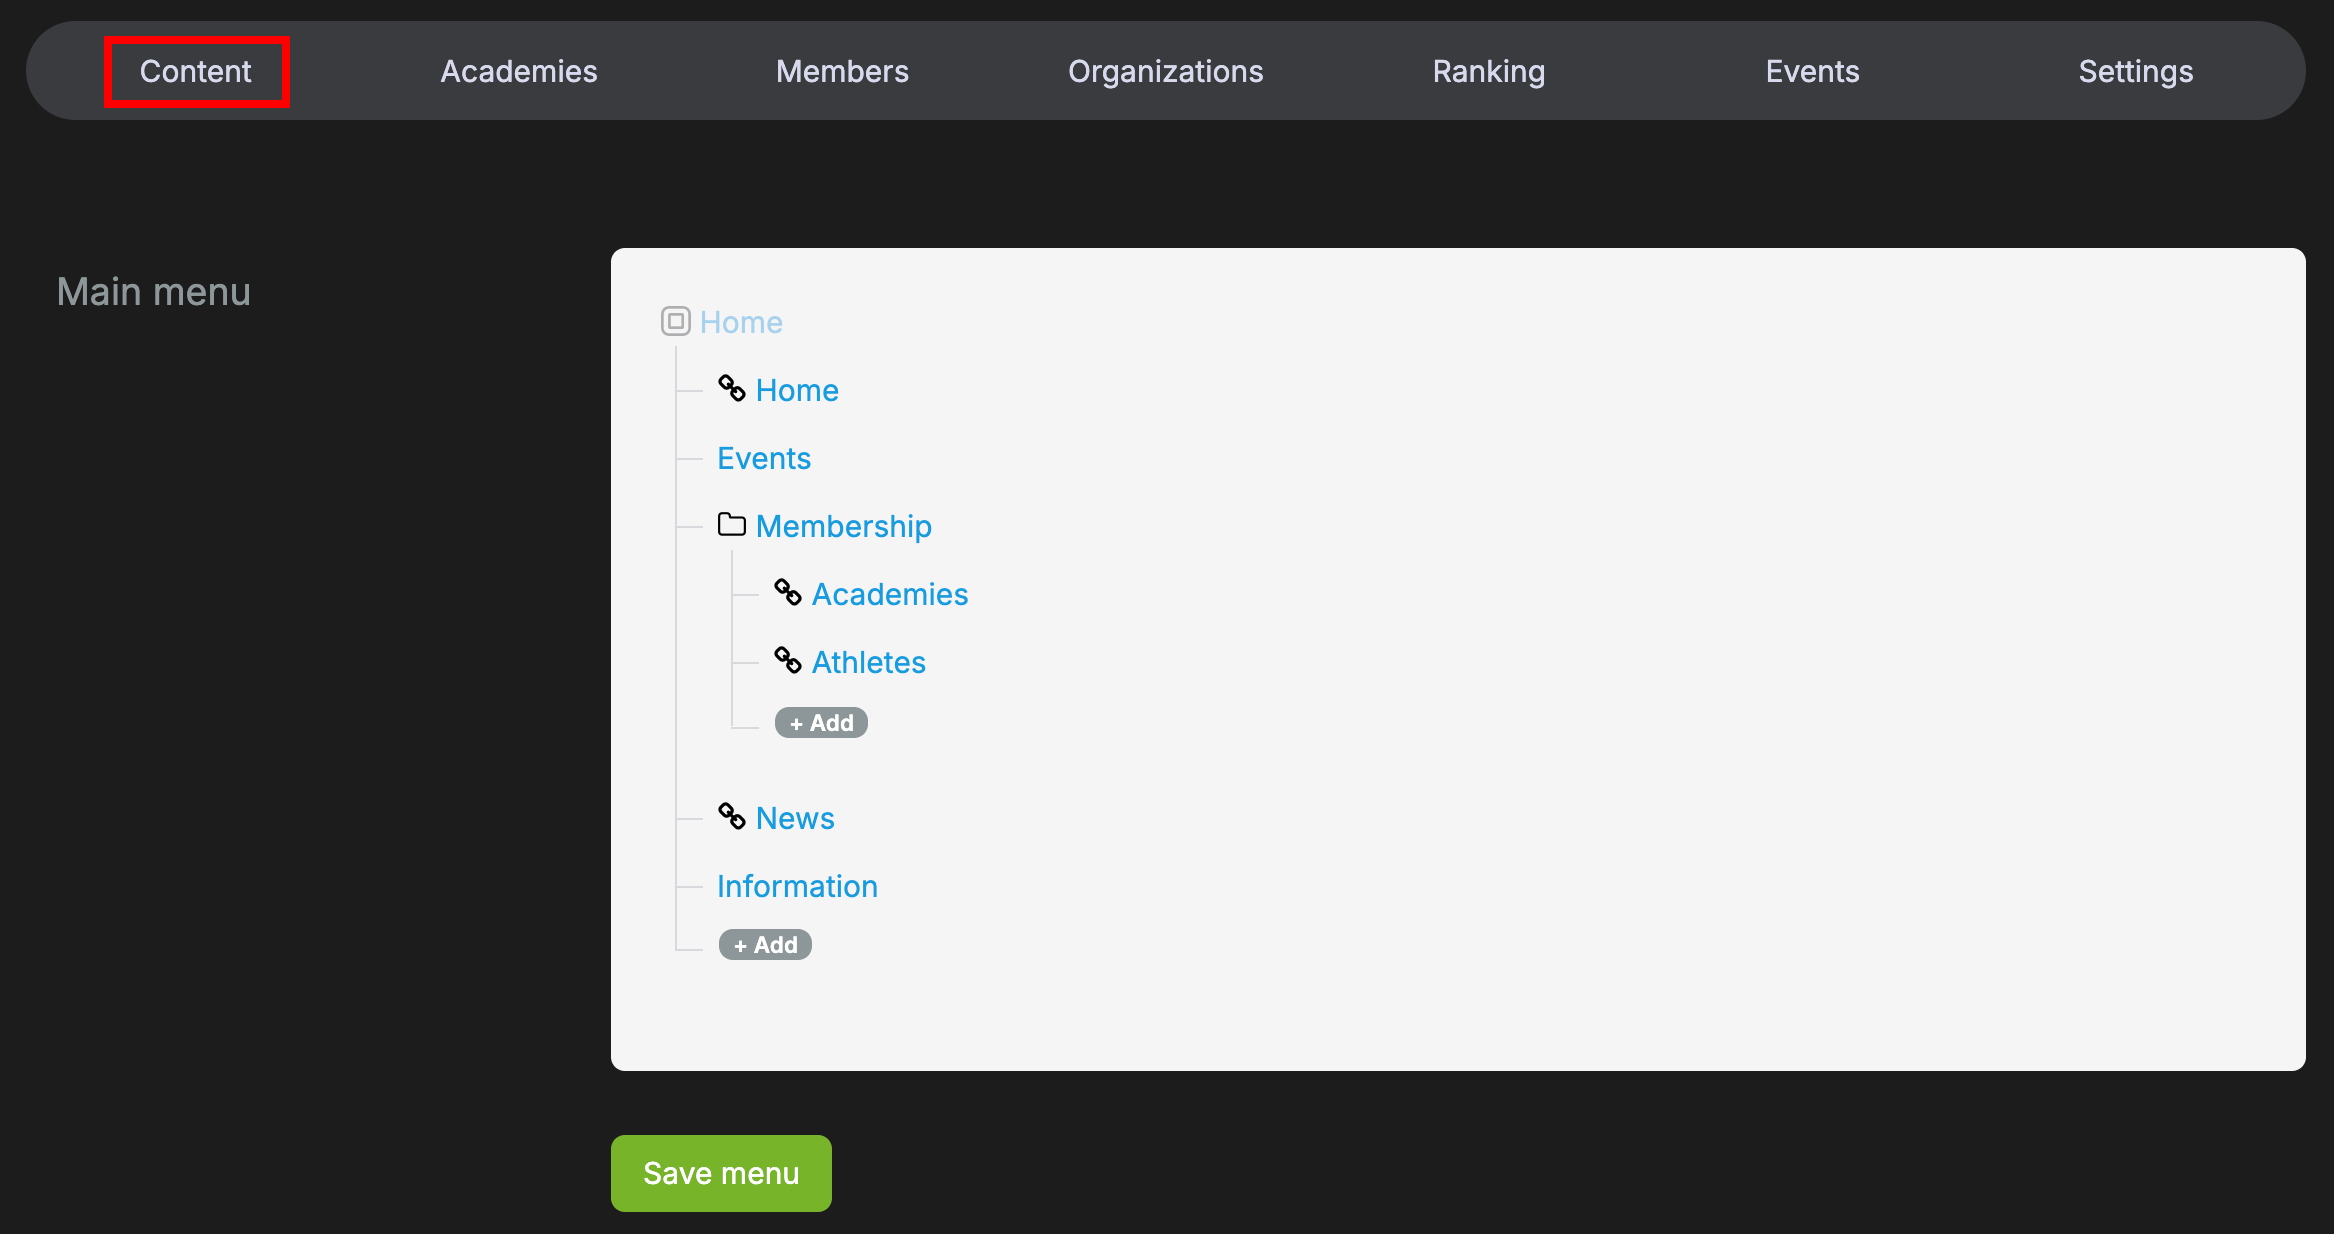Select Information in the menu tree

point(797,886)
